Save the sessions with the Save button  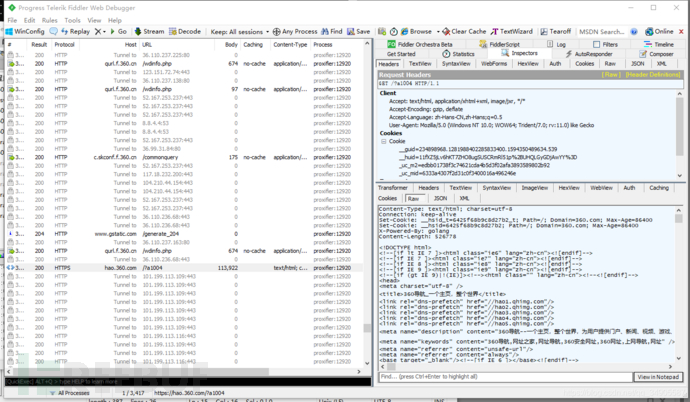359,32
